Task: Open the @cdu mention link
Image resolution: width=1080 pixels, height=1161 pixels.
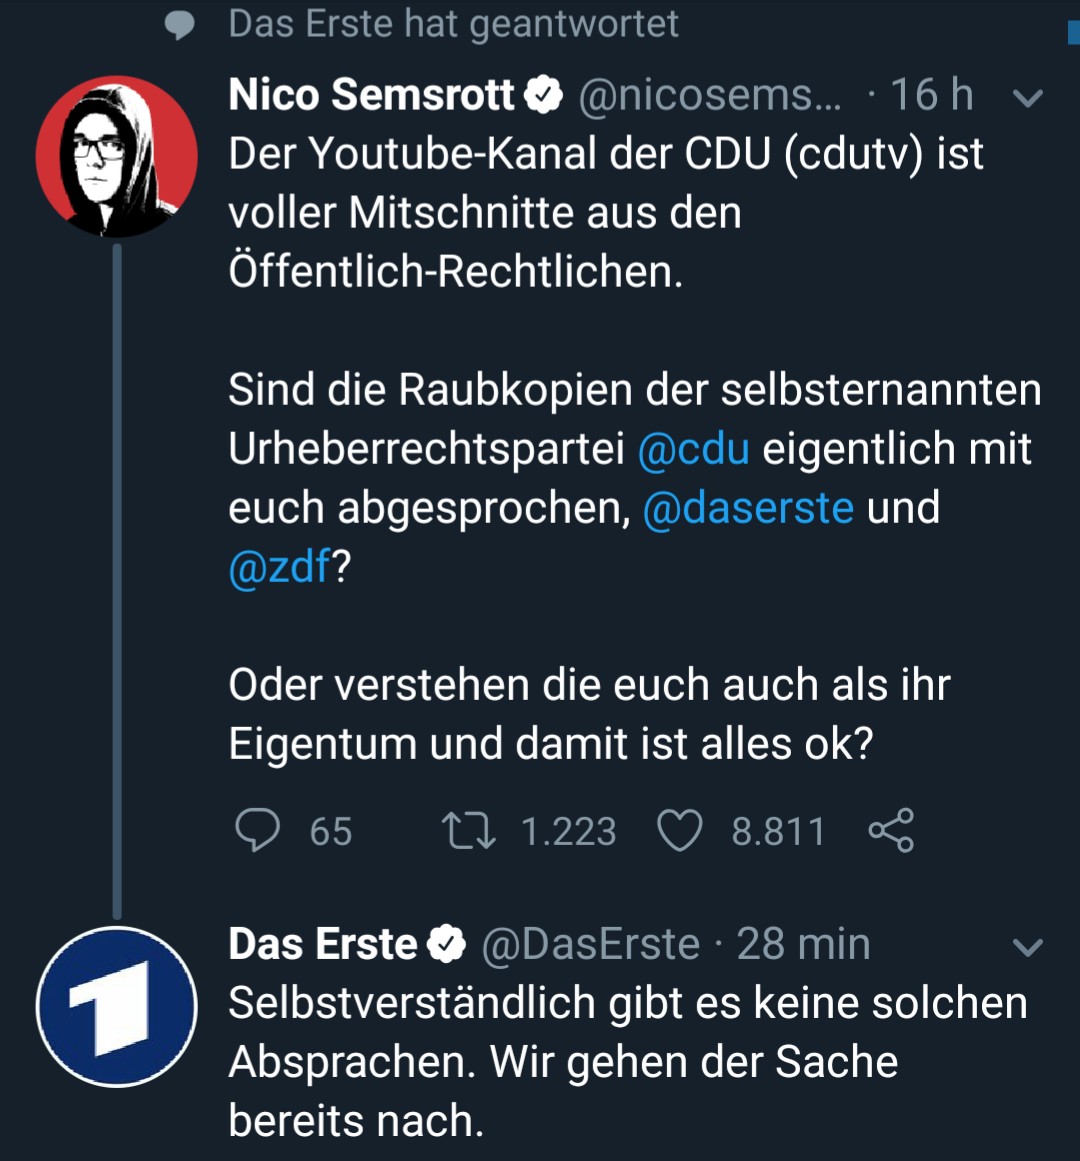Action: tap(693, 449)
